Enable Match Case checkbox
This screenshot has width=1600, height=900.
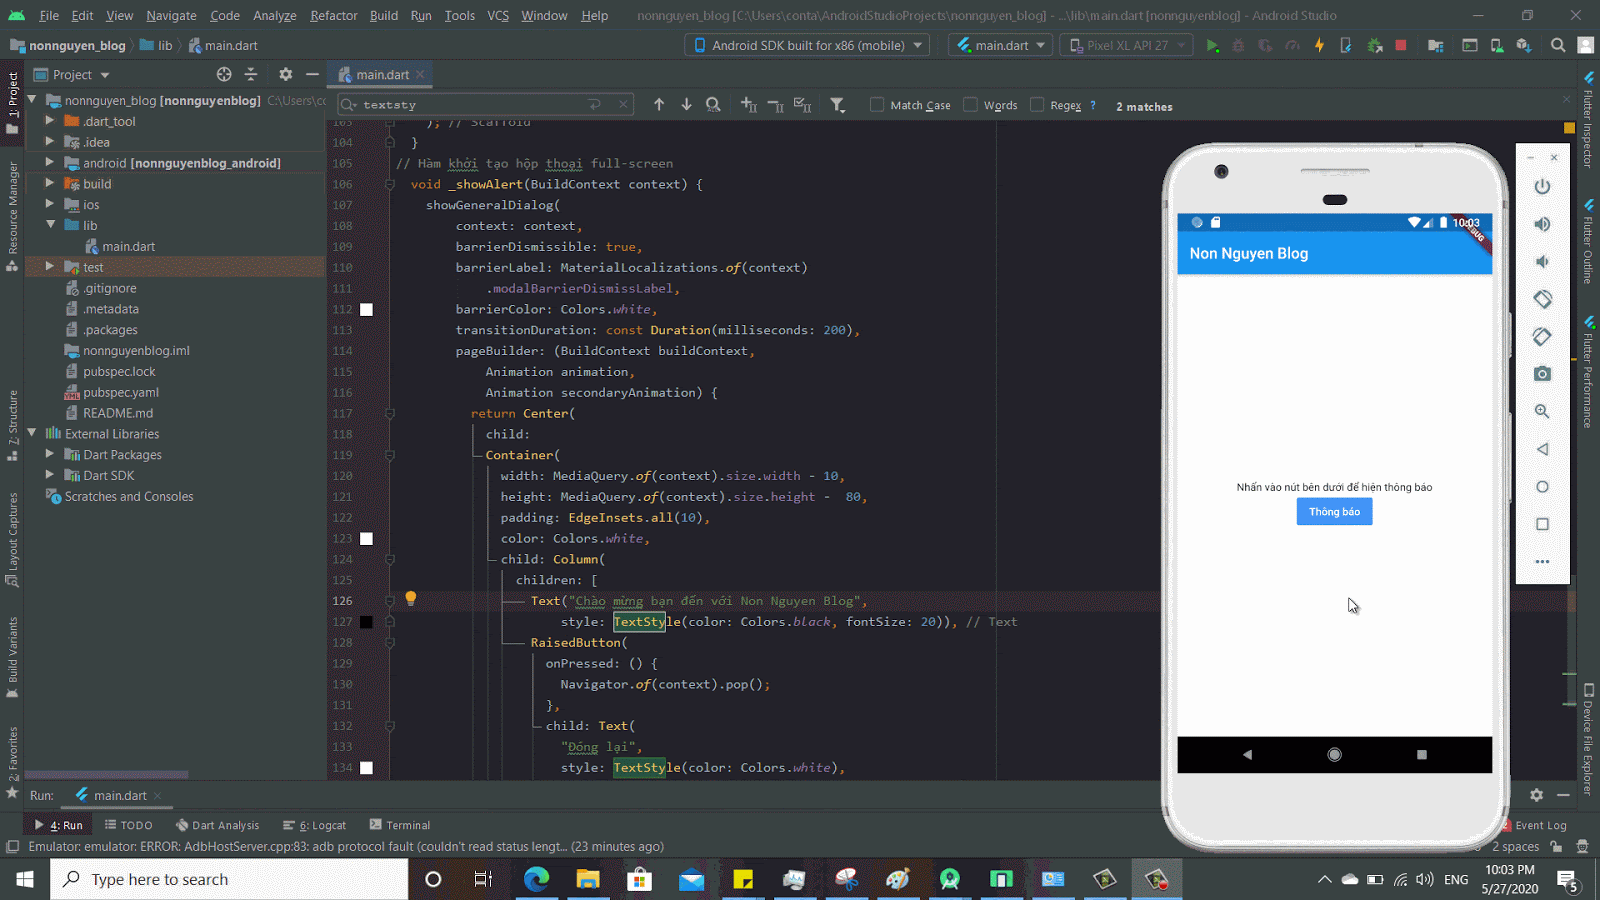pyautogui.click(x=877, y=104)
